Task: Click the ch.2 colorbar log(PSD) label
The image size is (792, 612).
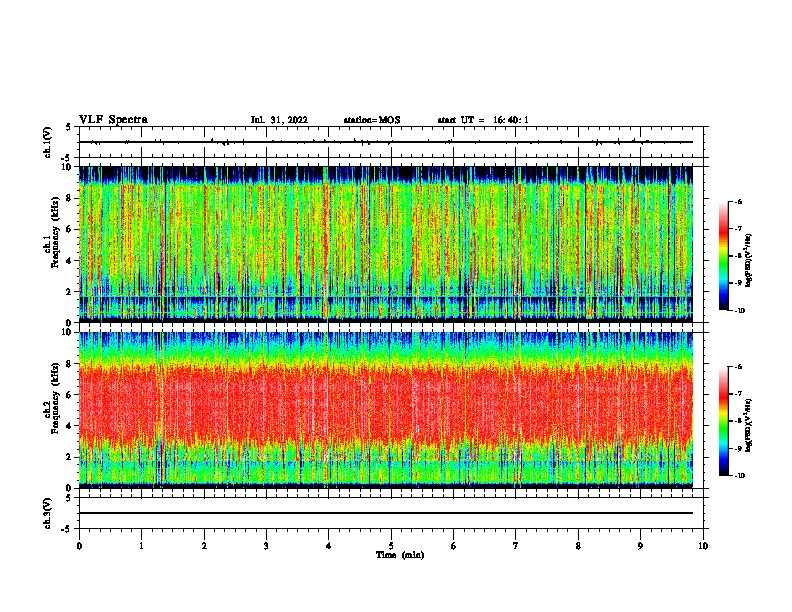Action: [749, 426]
